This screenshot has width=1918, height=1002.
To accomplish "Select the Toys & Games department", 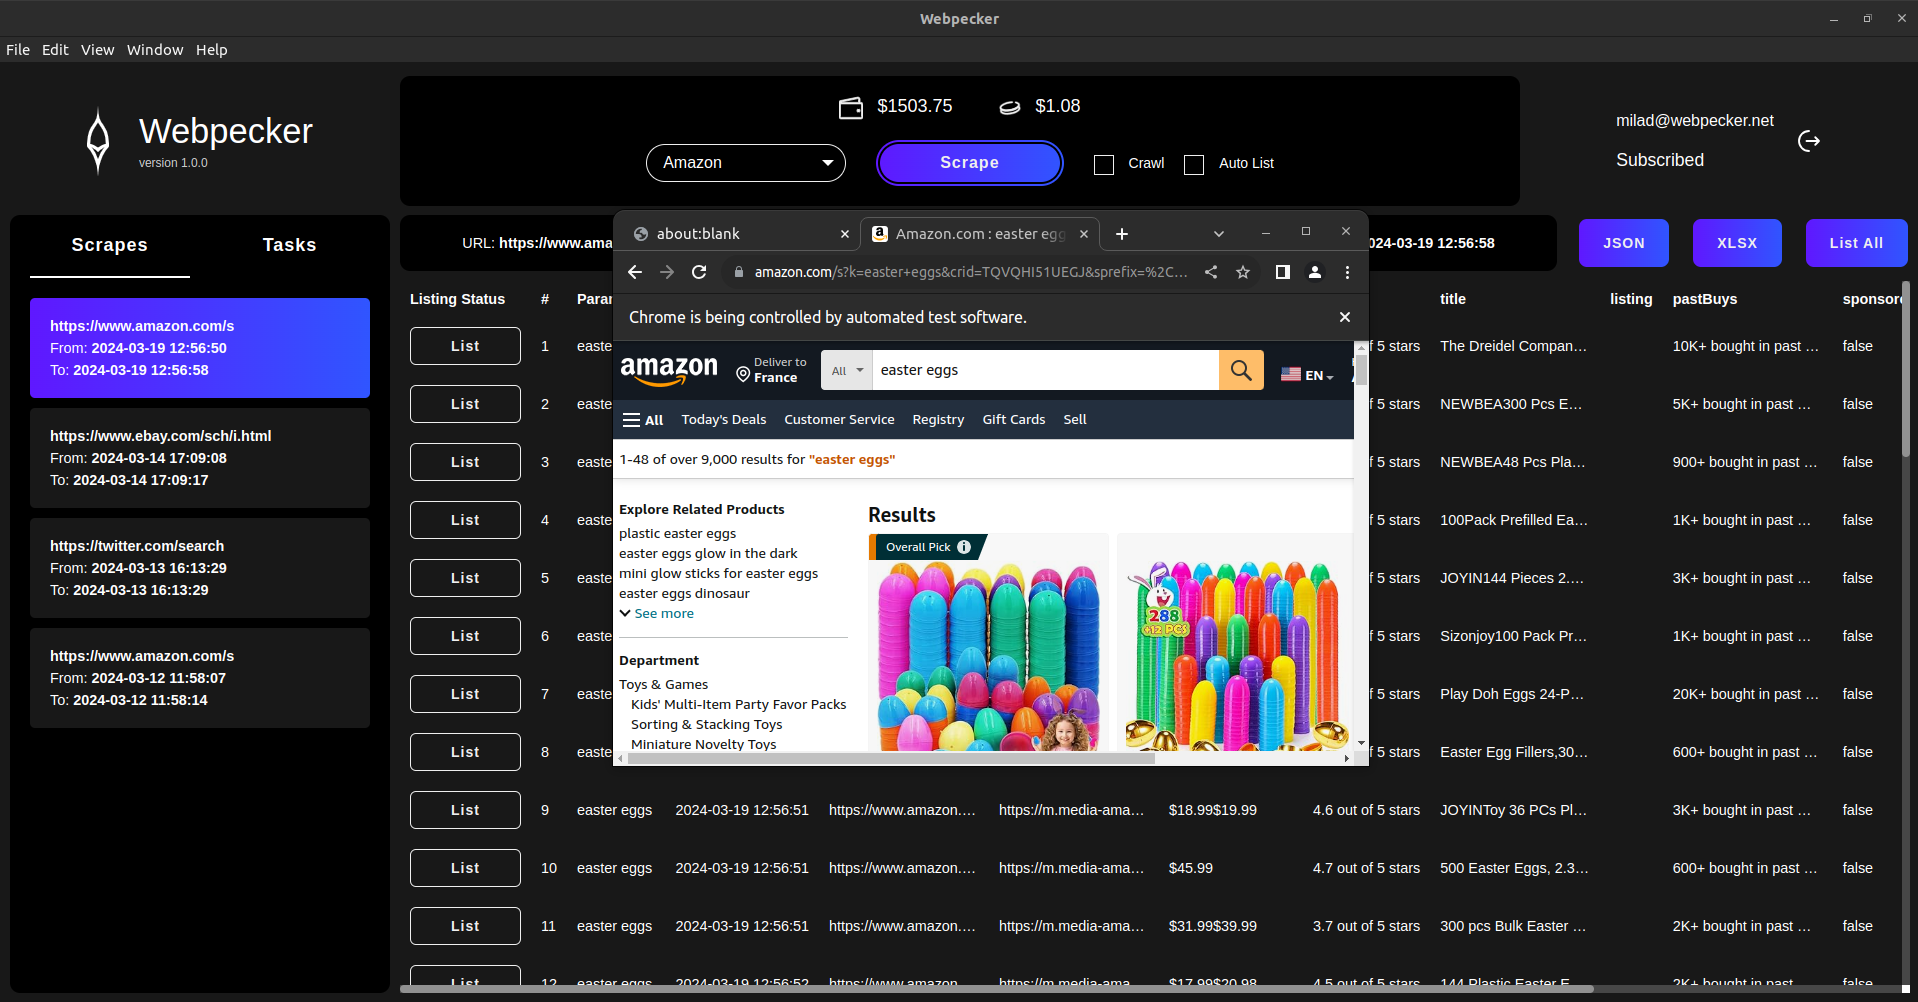I will [663, 685].
